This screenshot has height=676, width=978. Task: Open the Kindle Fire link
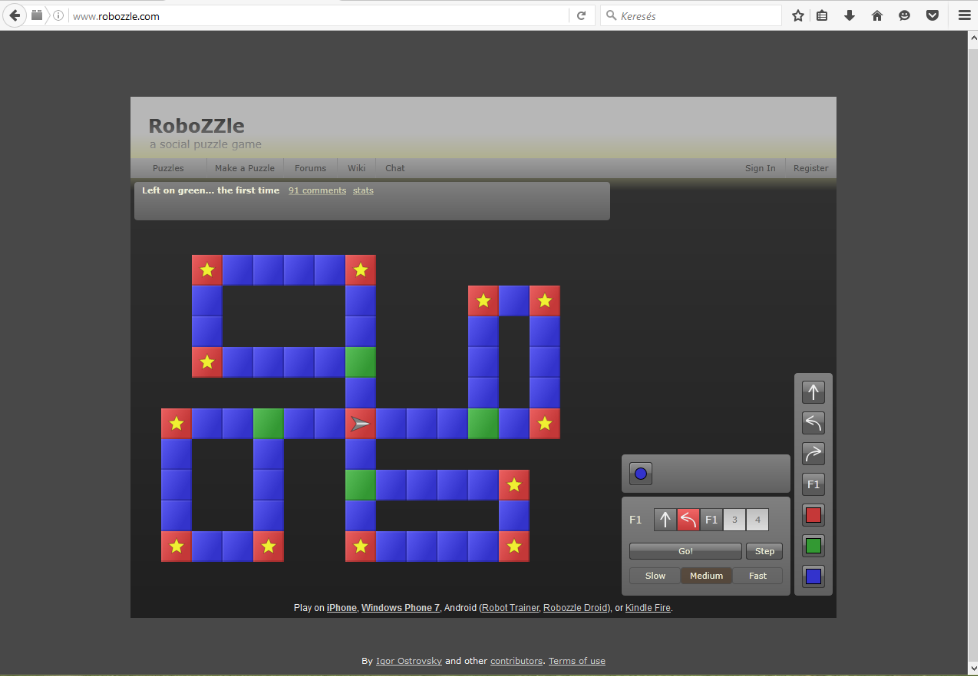tap(648, 607)
